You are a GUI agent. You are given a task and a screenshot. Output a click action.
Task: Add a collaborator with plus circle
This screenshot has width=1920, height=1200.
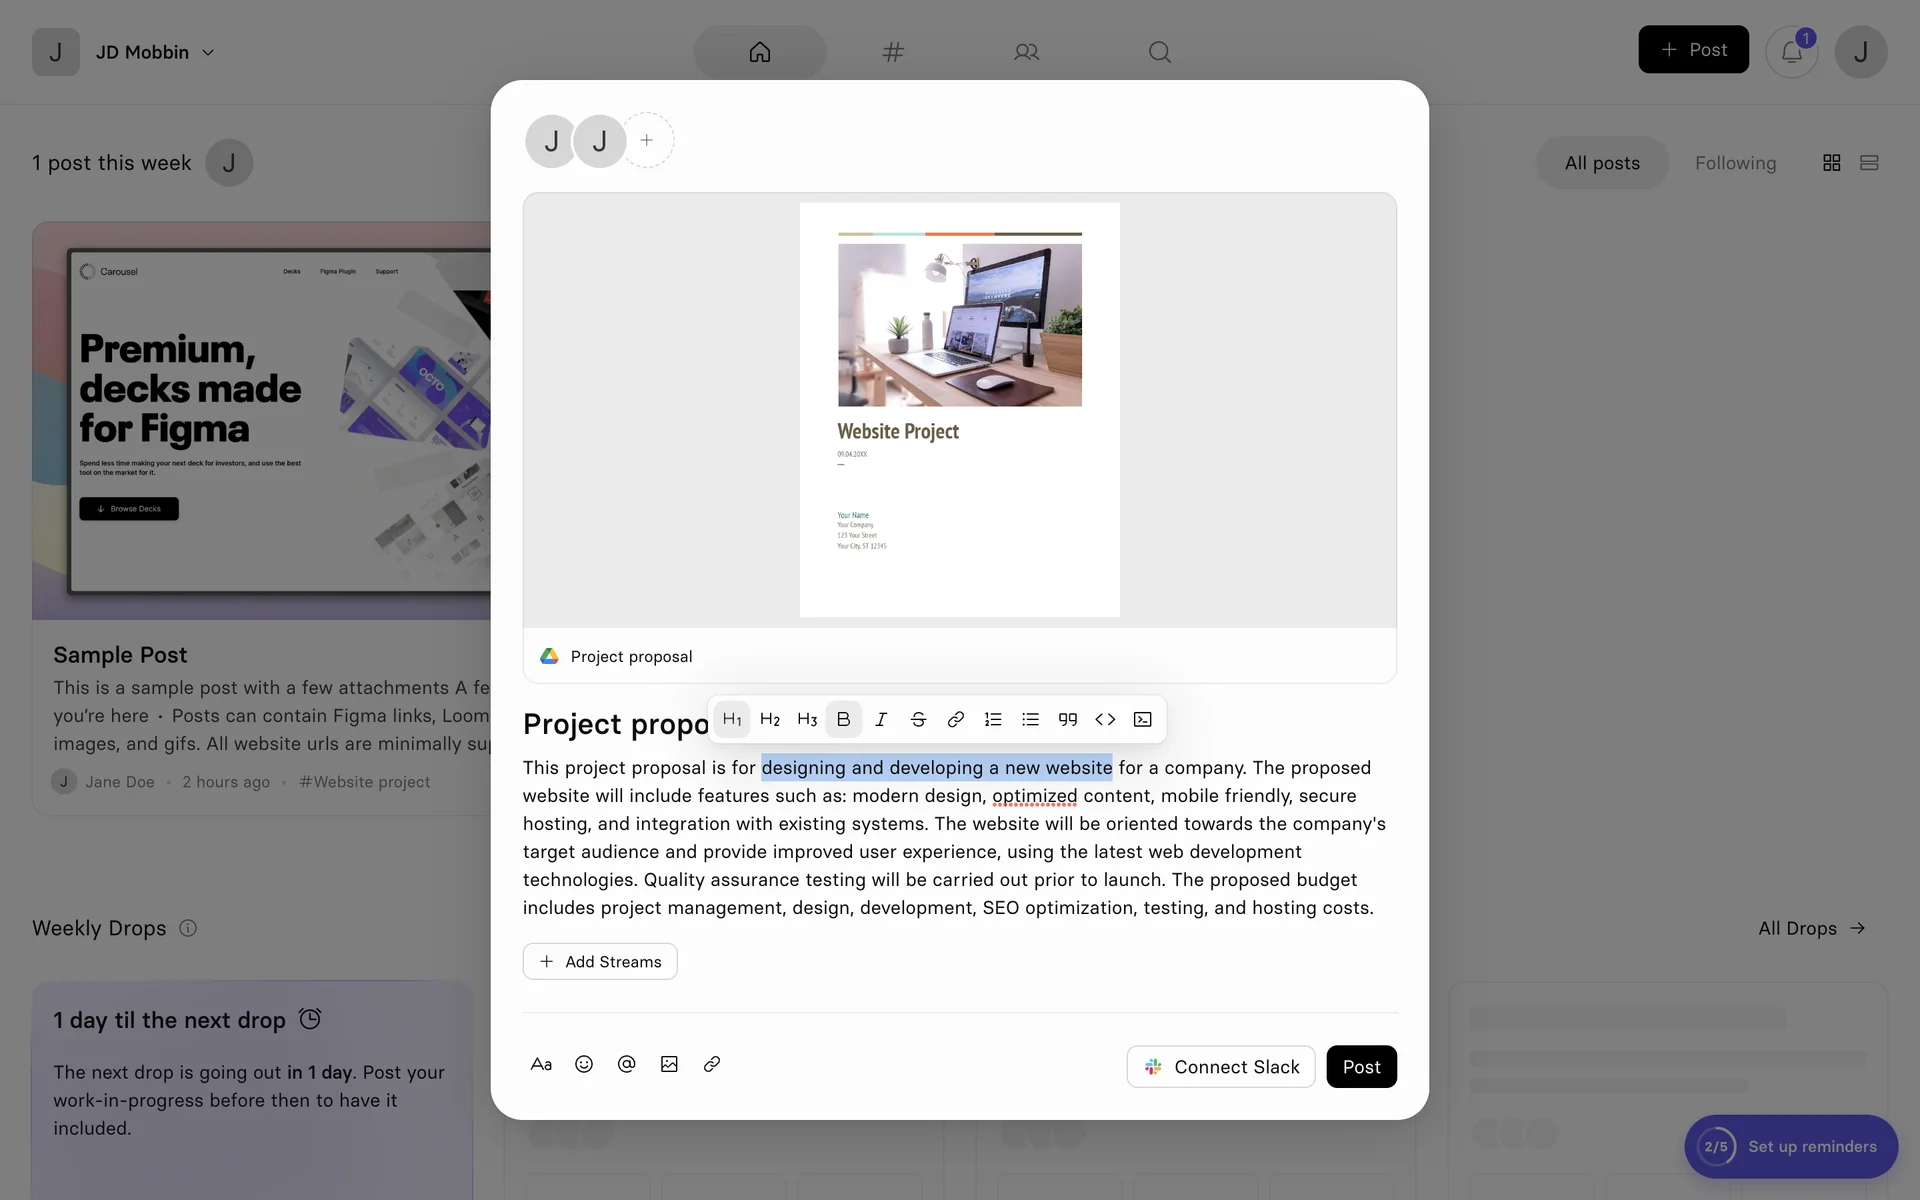coord(647,140)
